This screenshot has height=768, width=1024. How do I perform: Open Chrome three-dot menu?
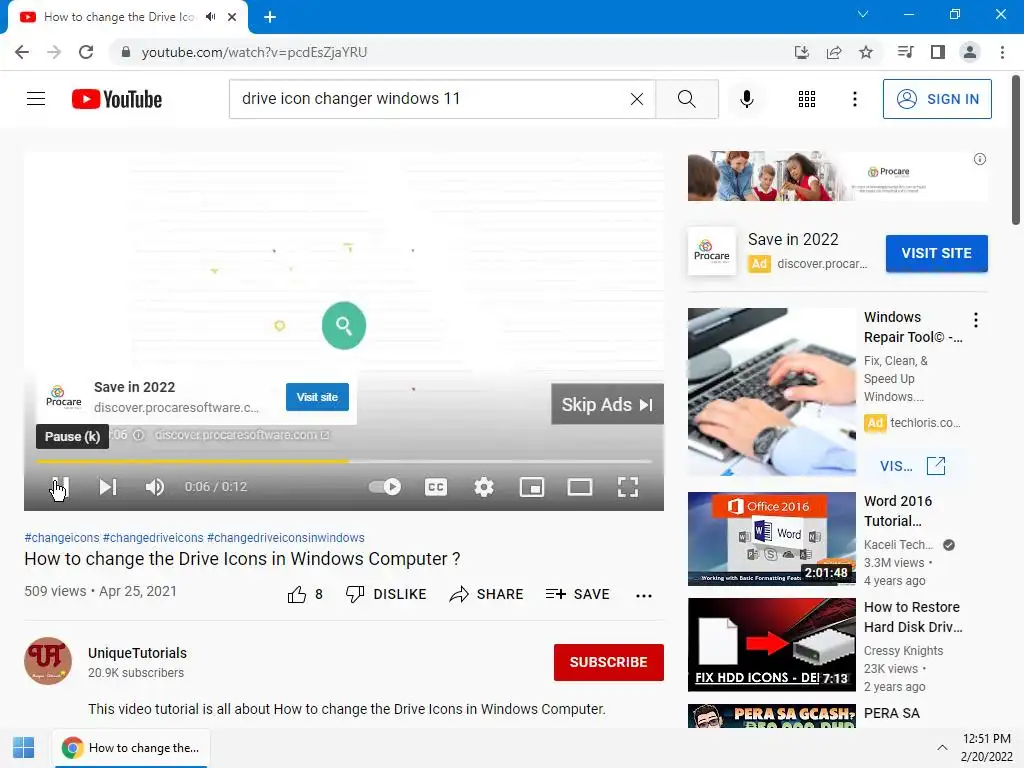(1002, 52)
